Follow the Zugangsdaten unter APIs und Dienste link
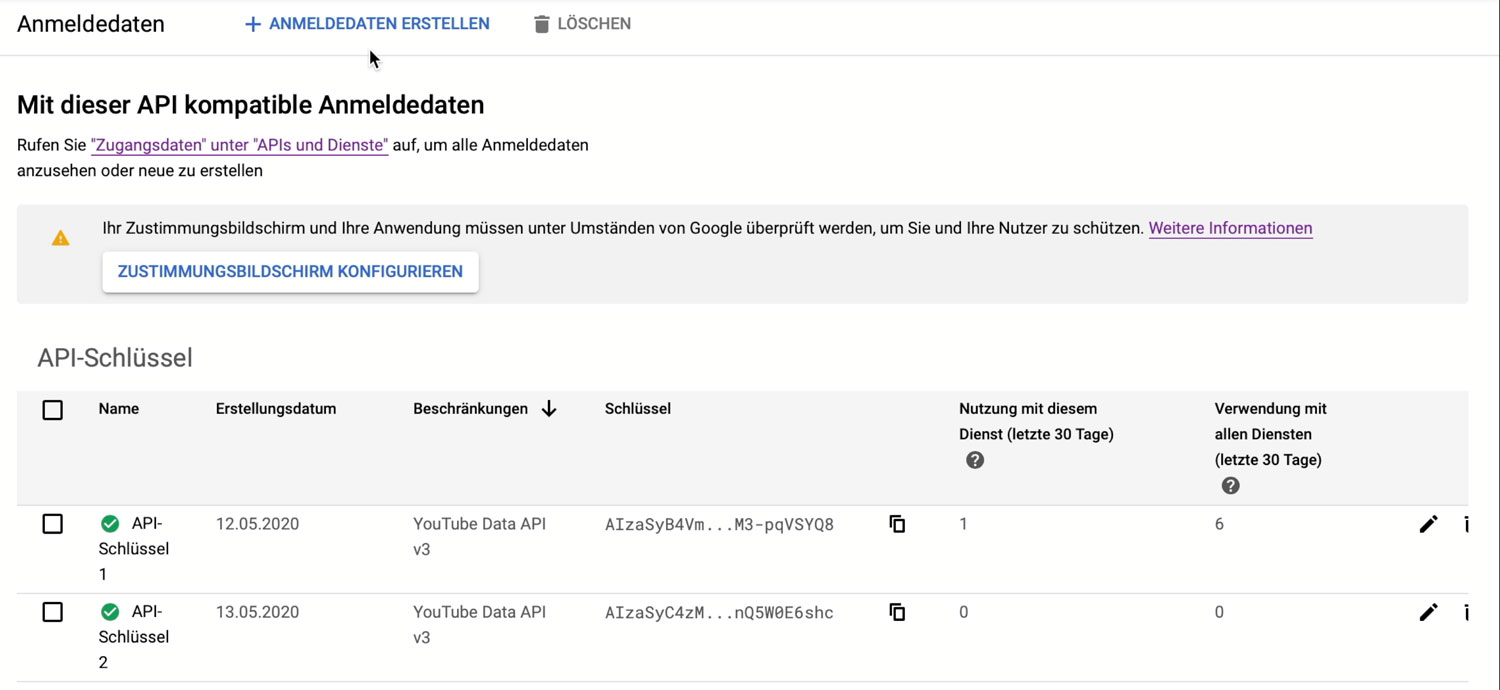This screenshot has width=1500, height=690. (x=239, y=145)
